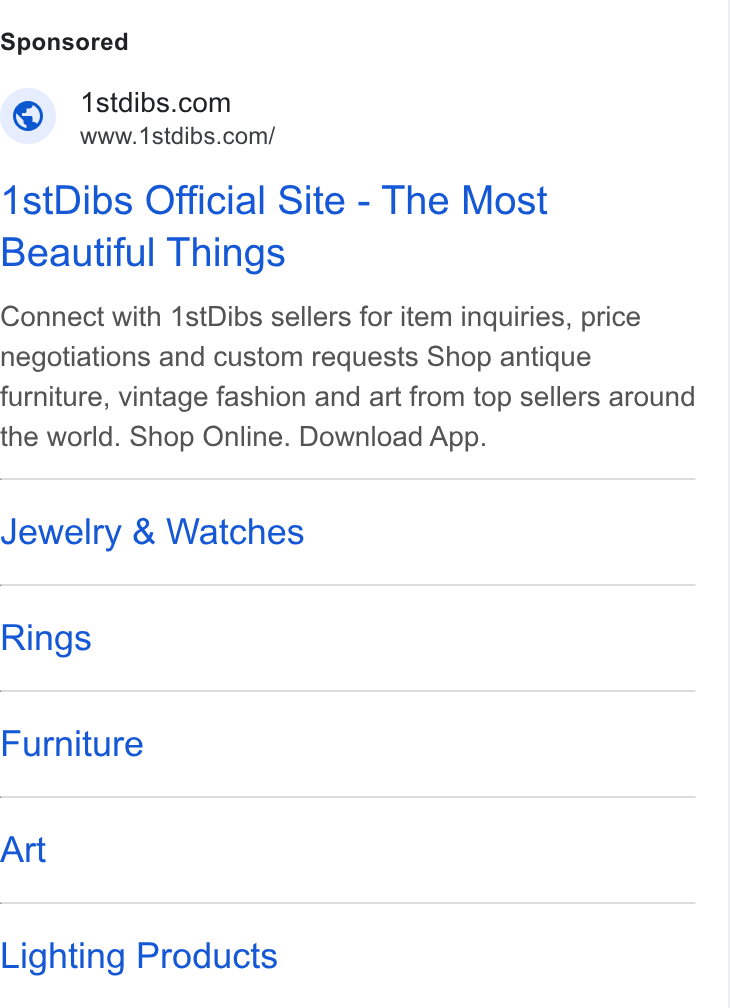Click the word Products in Lighting sitelink

click(x=207, y=957)
